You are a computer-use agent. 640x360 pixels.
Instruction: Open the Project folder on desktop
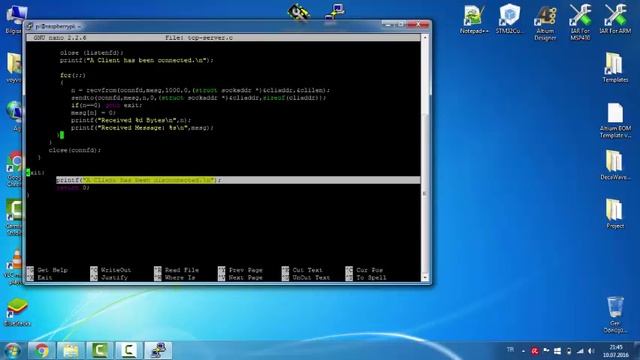pyautogui.click(x=615, y=213)
